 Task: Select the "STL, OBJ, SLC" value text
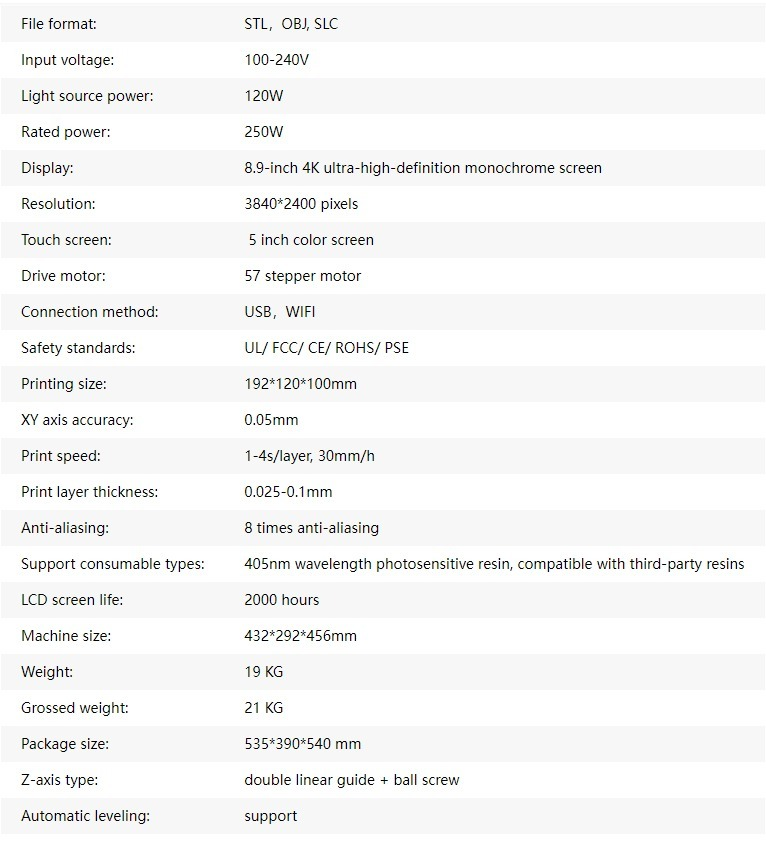pos(291,24)
